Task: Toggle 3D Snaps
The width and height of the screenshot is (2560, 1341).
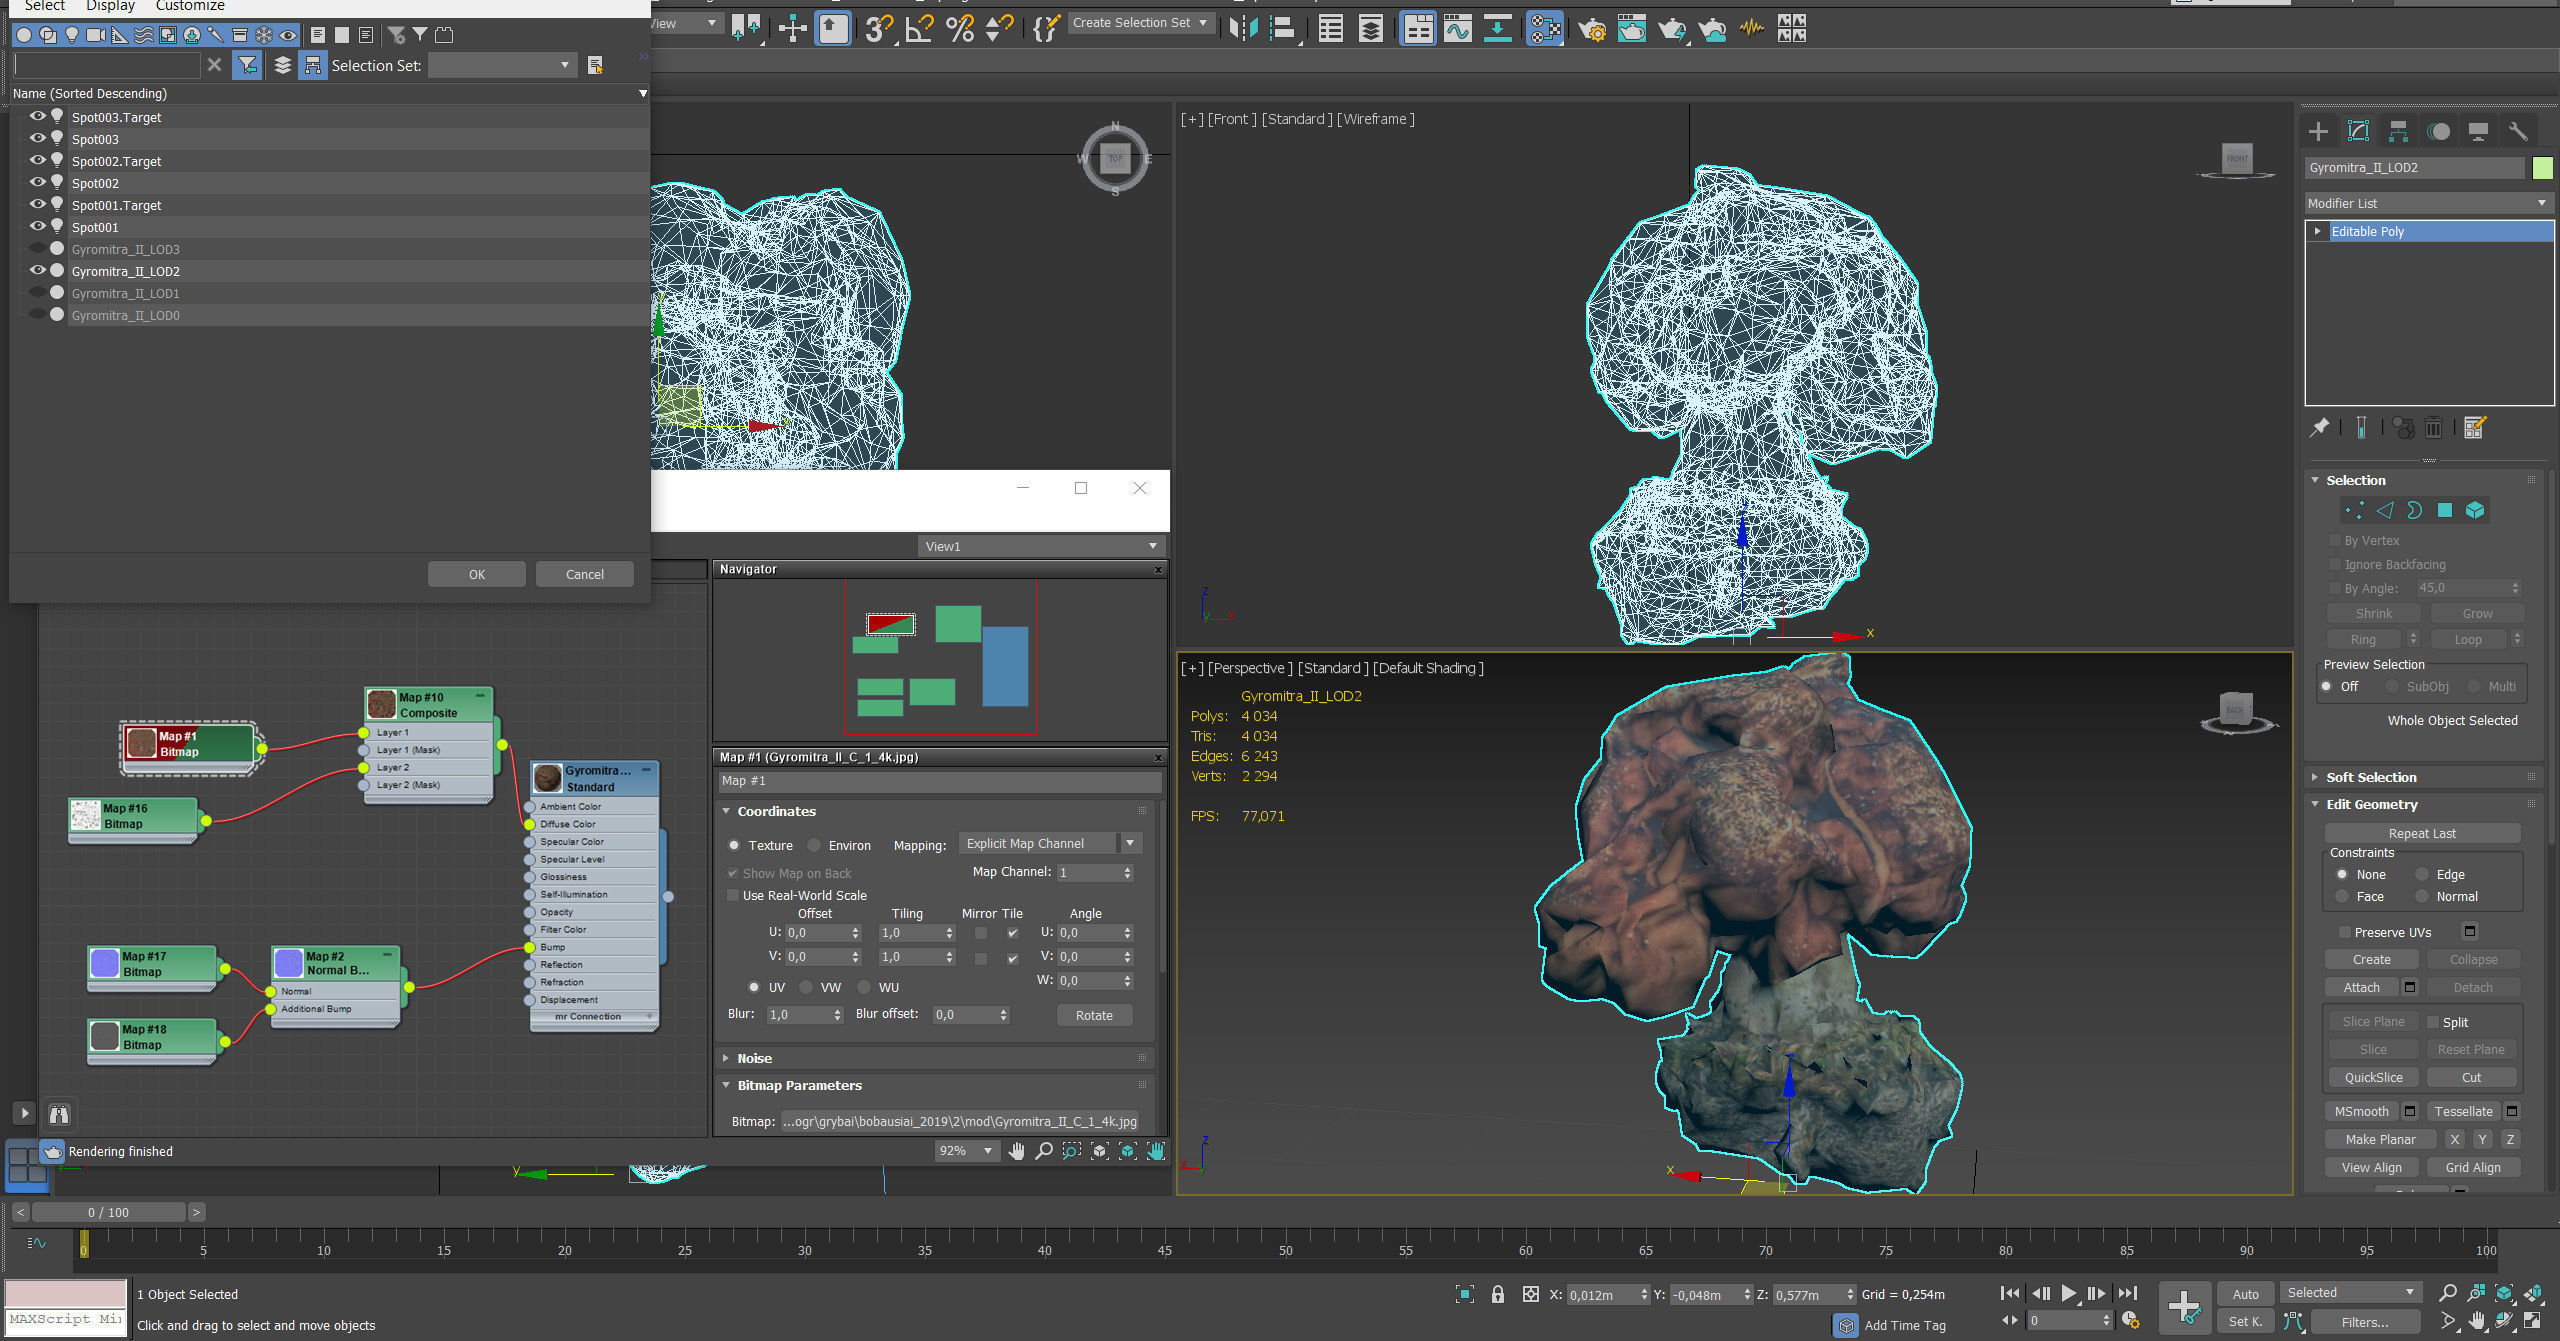Action: click(x=878, y=29)
